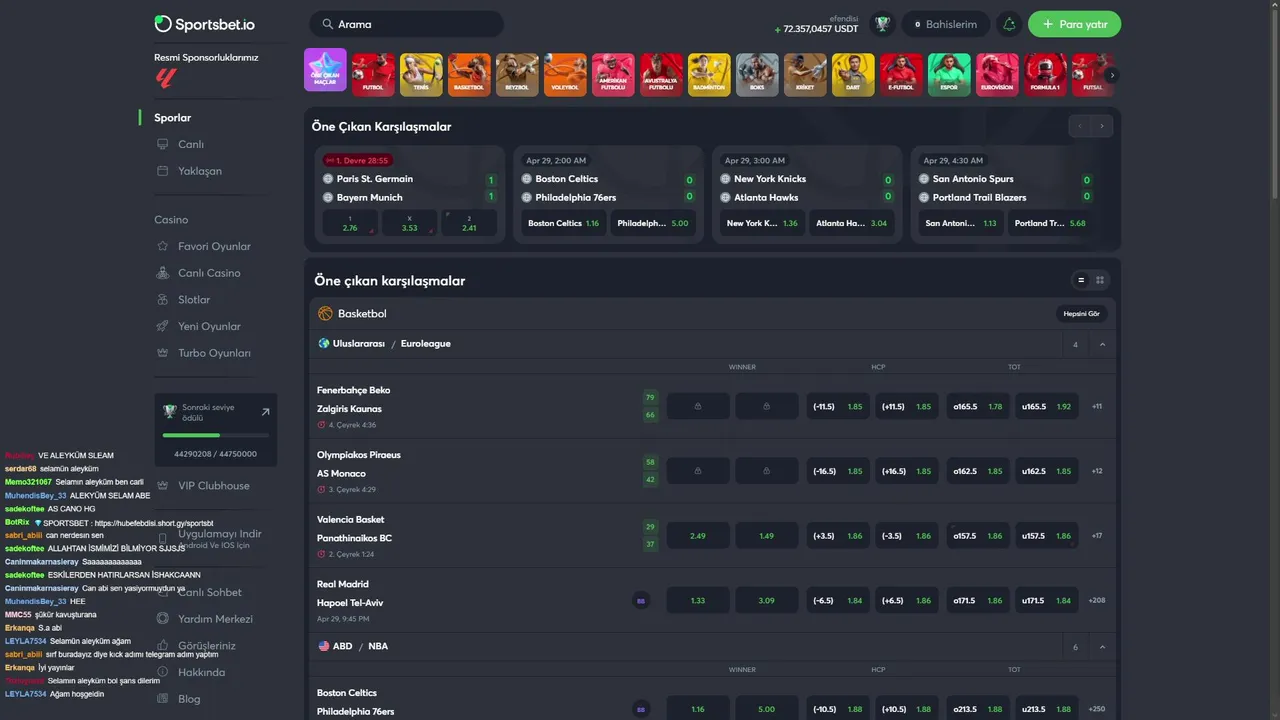Show next featured matches carousel arrow

[1102, 126]
